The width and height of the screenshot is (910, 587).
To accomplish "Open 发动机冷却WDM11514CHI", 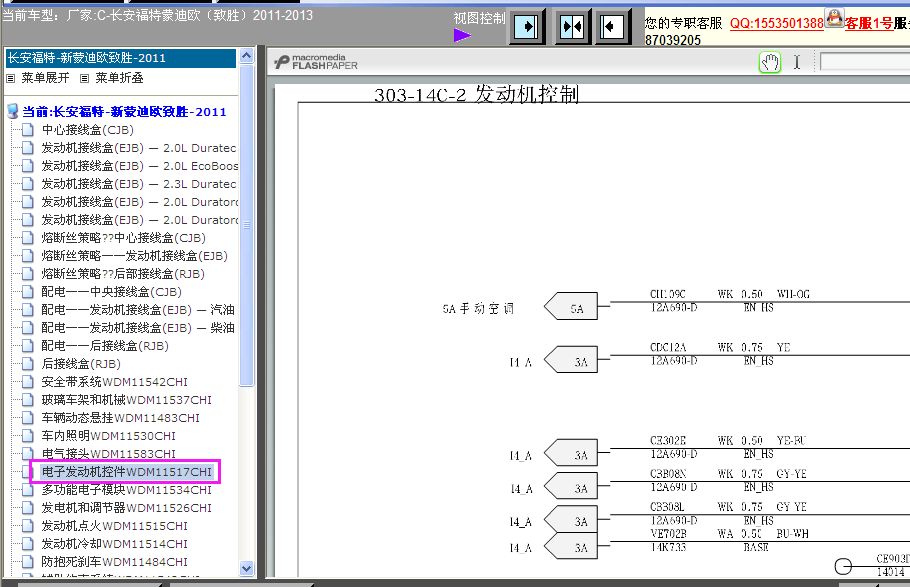I will tap(114, 543).
